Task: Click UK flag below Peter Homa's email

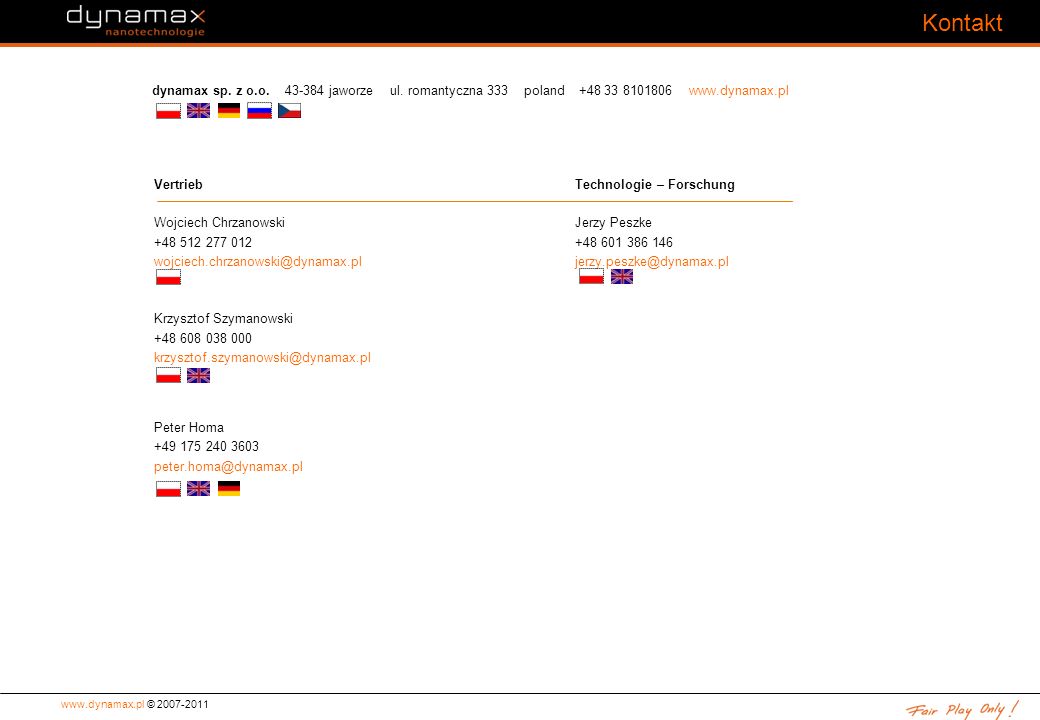Action: [x=198, y=489]
